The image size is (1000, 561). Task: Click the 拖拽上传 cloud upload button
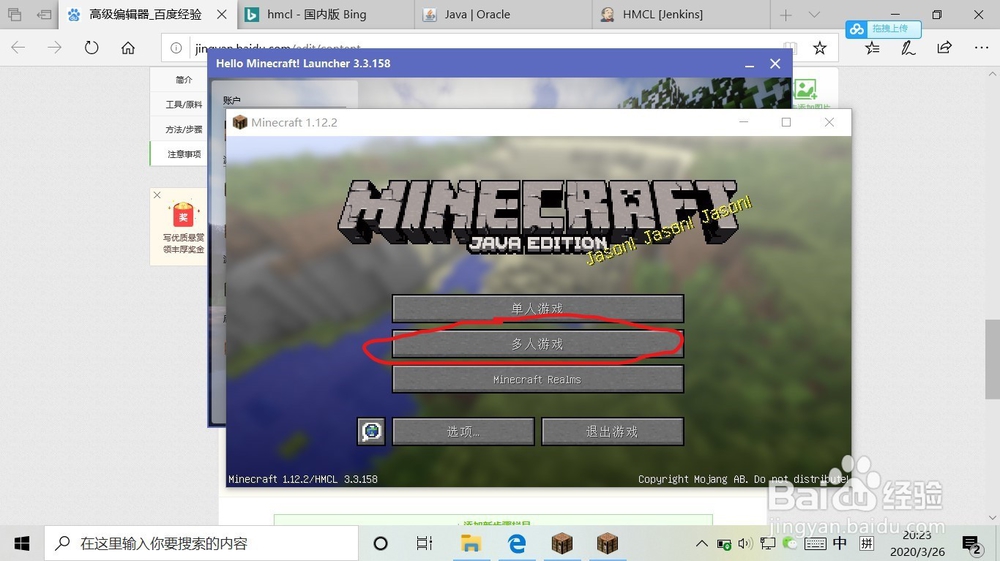(x=883, y=29)
